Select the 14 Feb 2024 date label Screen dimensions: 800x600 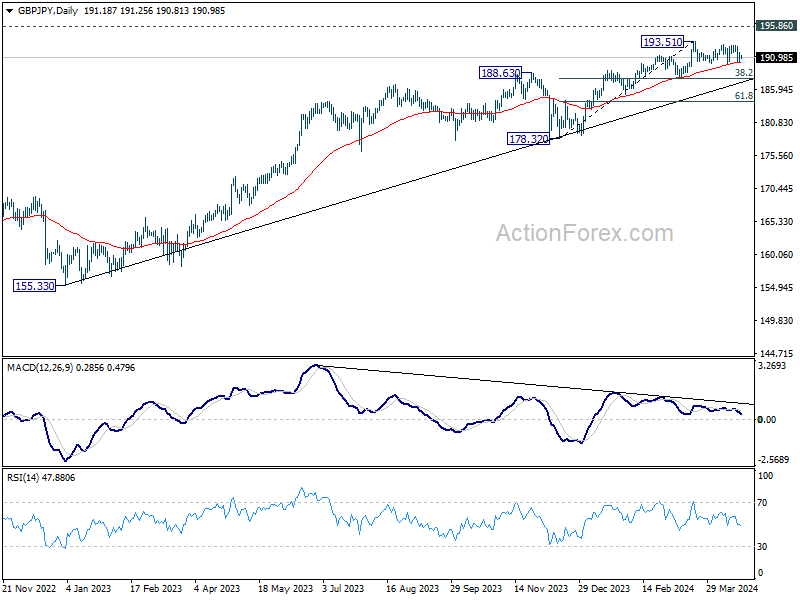[668, 588]
